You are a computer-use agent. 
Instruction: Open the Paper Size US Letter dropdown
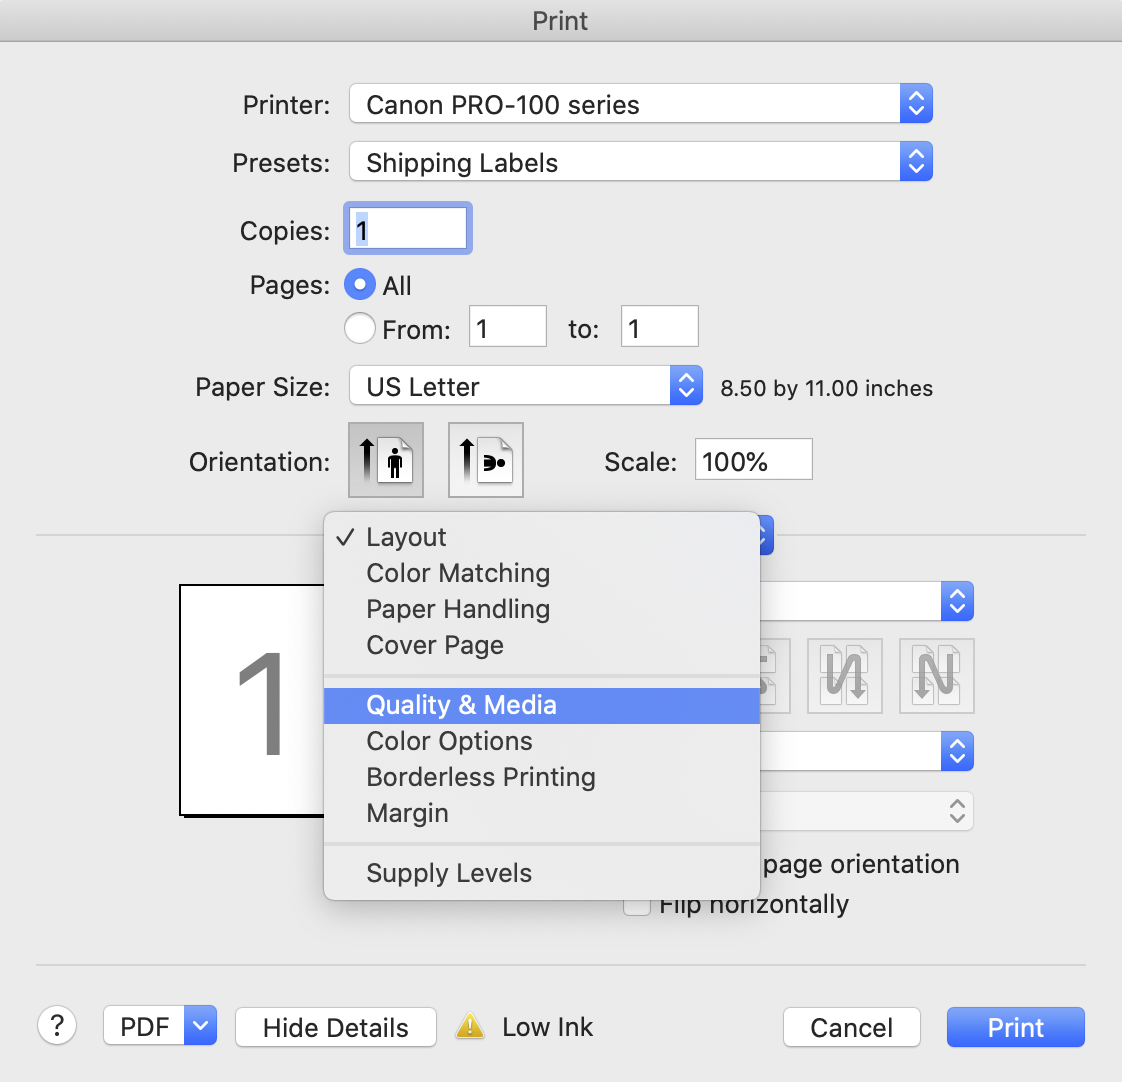[x=526, y=386]
